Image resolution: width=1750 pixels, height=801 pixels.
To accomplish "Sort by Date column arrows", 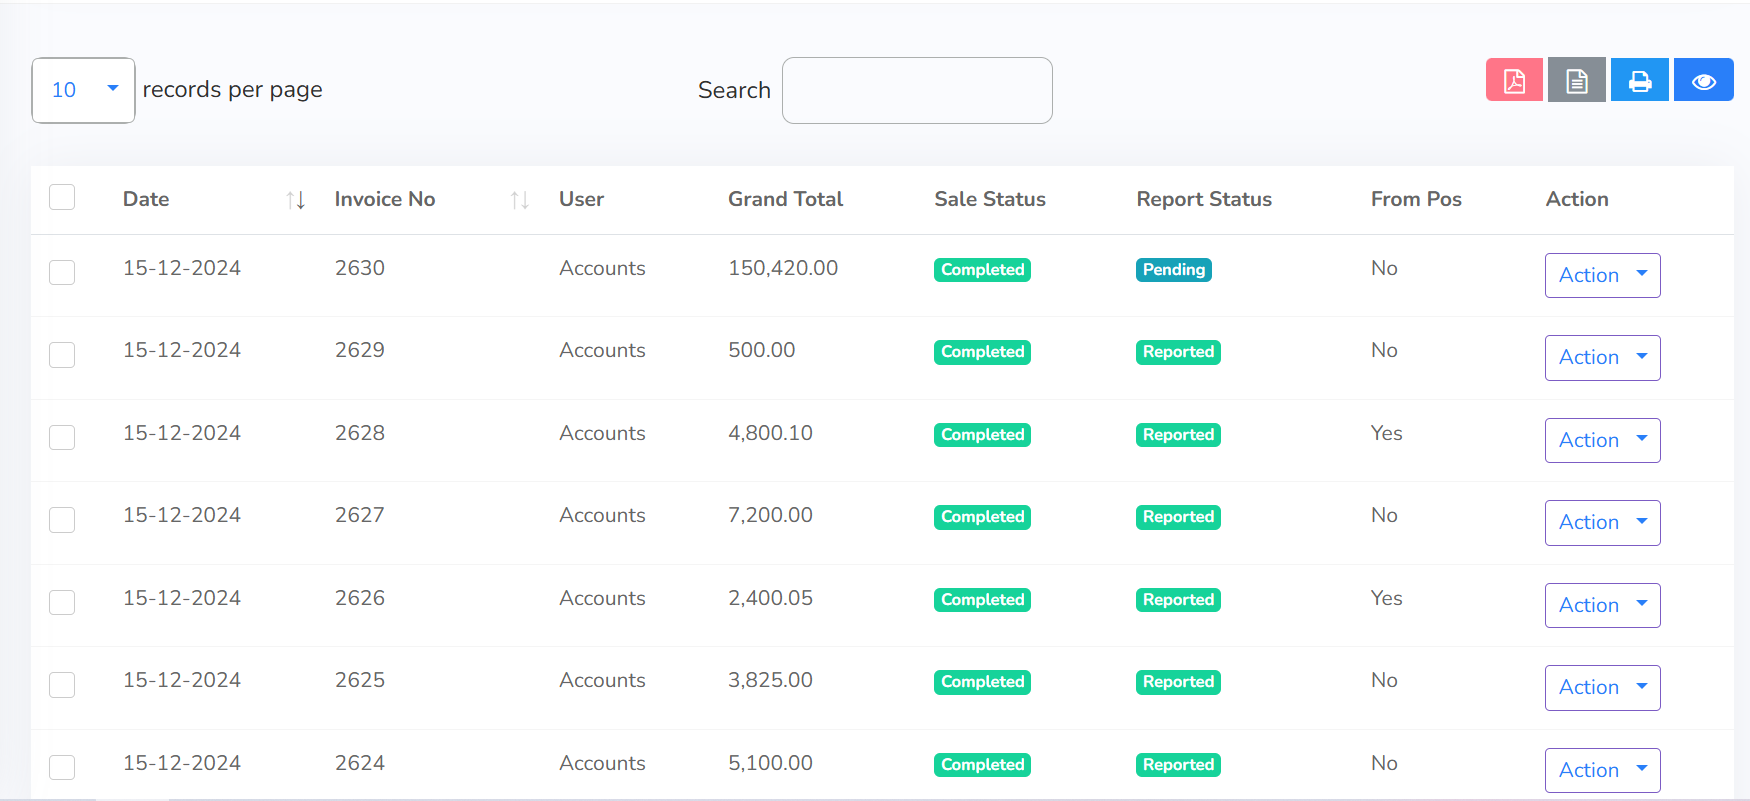I will coord(295,200).
